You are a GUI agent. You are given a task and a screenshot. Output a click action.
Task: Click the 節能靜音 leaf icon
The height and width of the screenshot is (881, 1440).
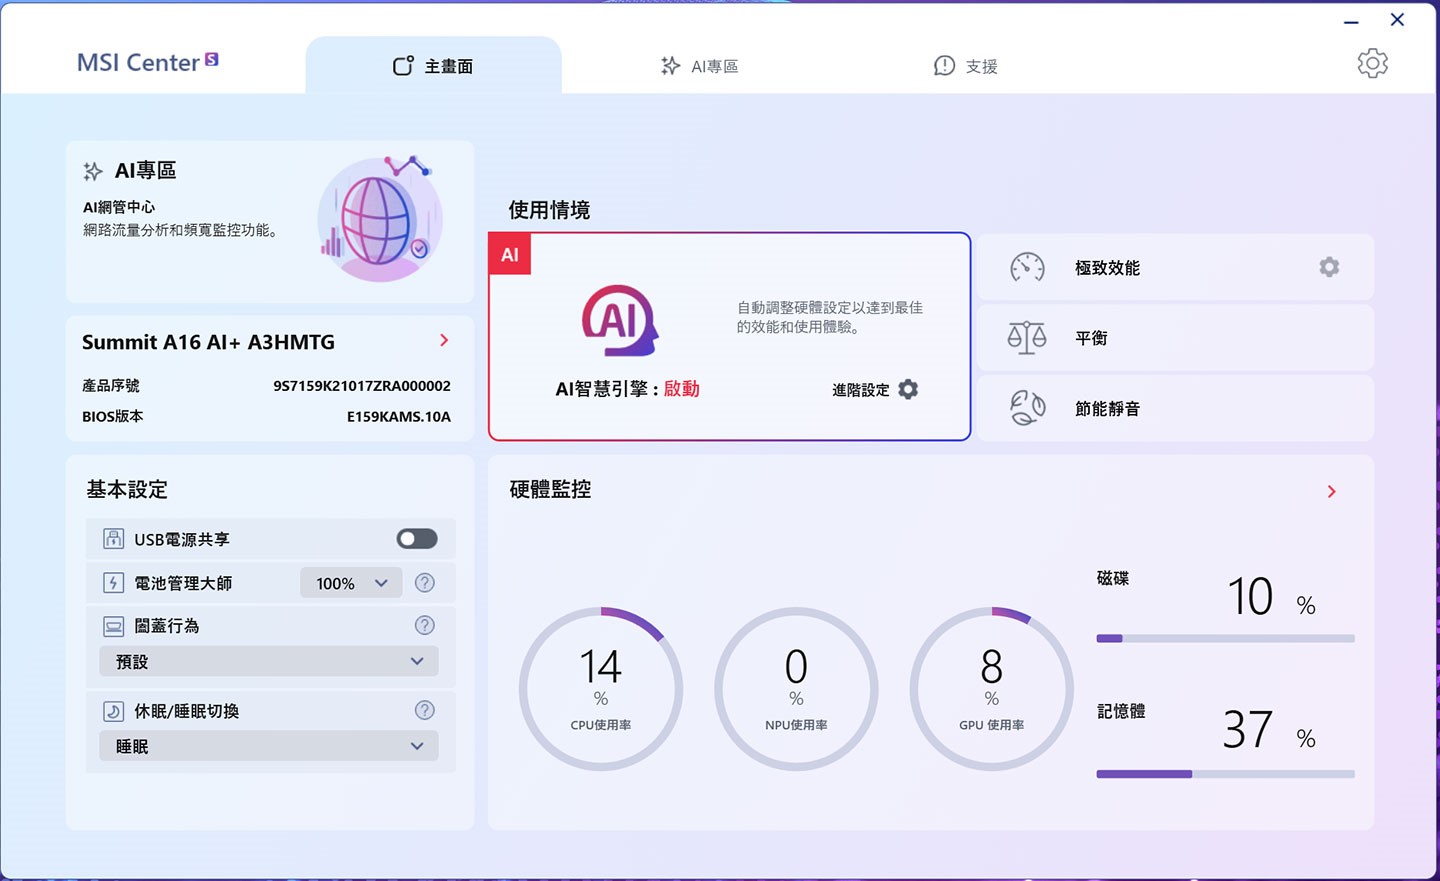(1027, 408)
